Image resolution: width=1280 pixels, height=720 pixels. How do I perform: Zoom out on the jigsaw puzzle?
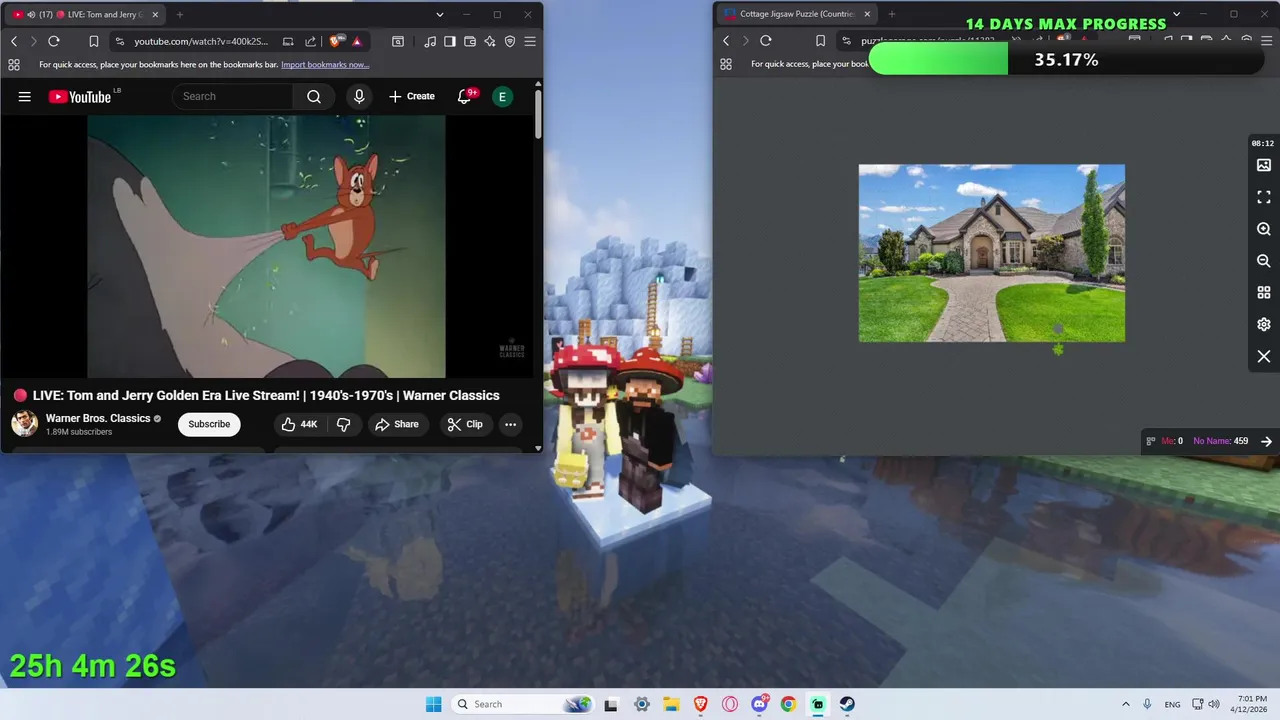click(1264, 261)
